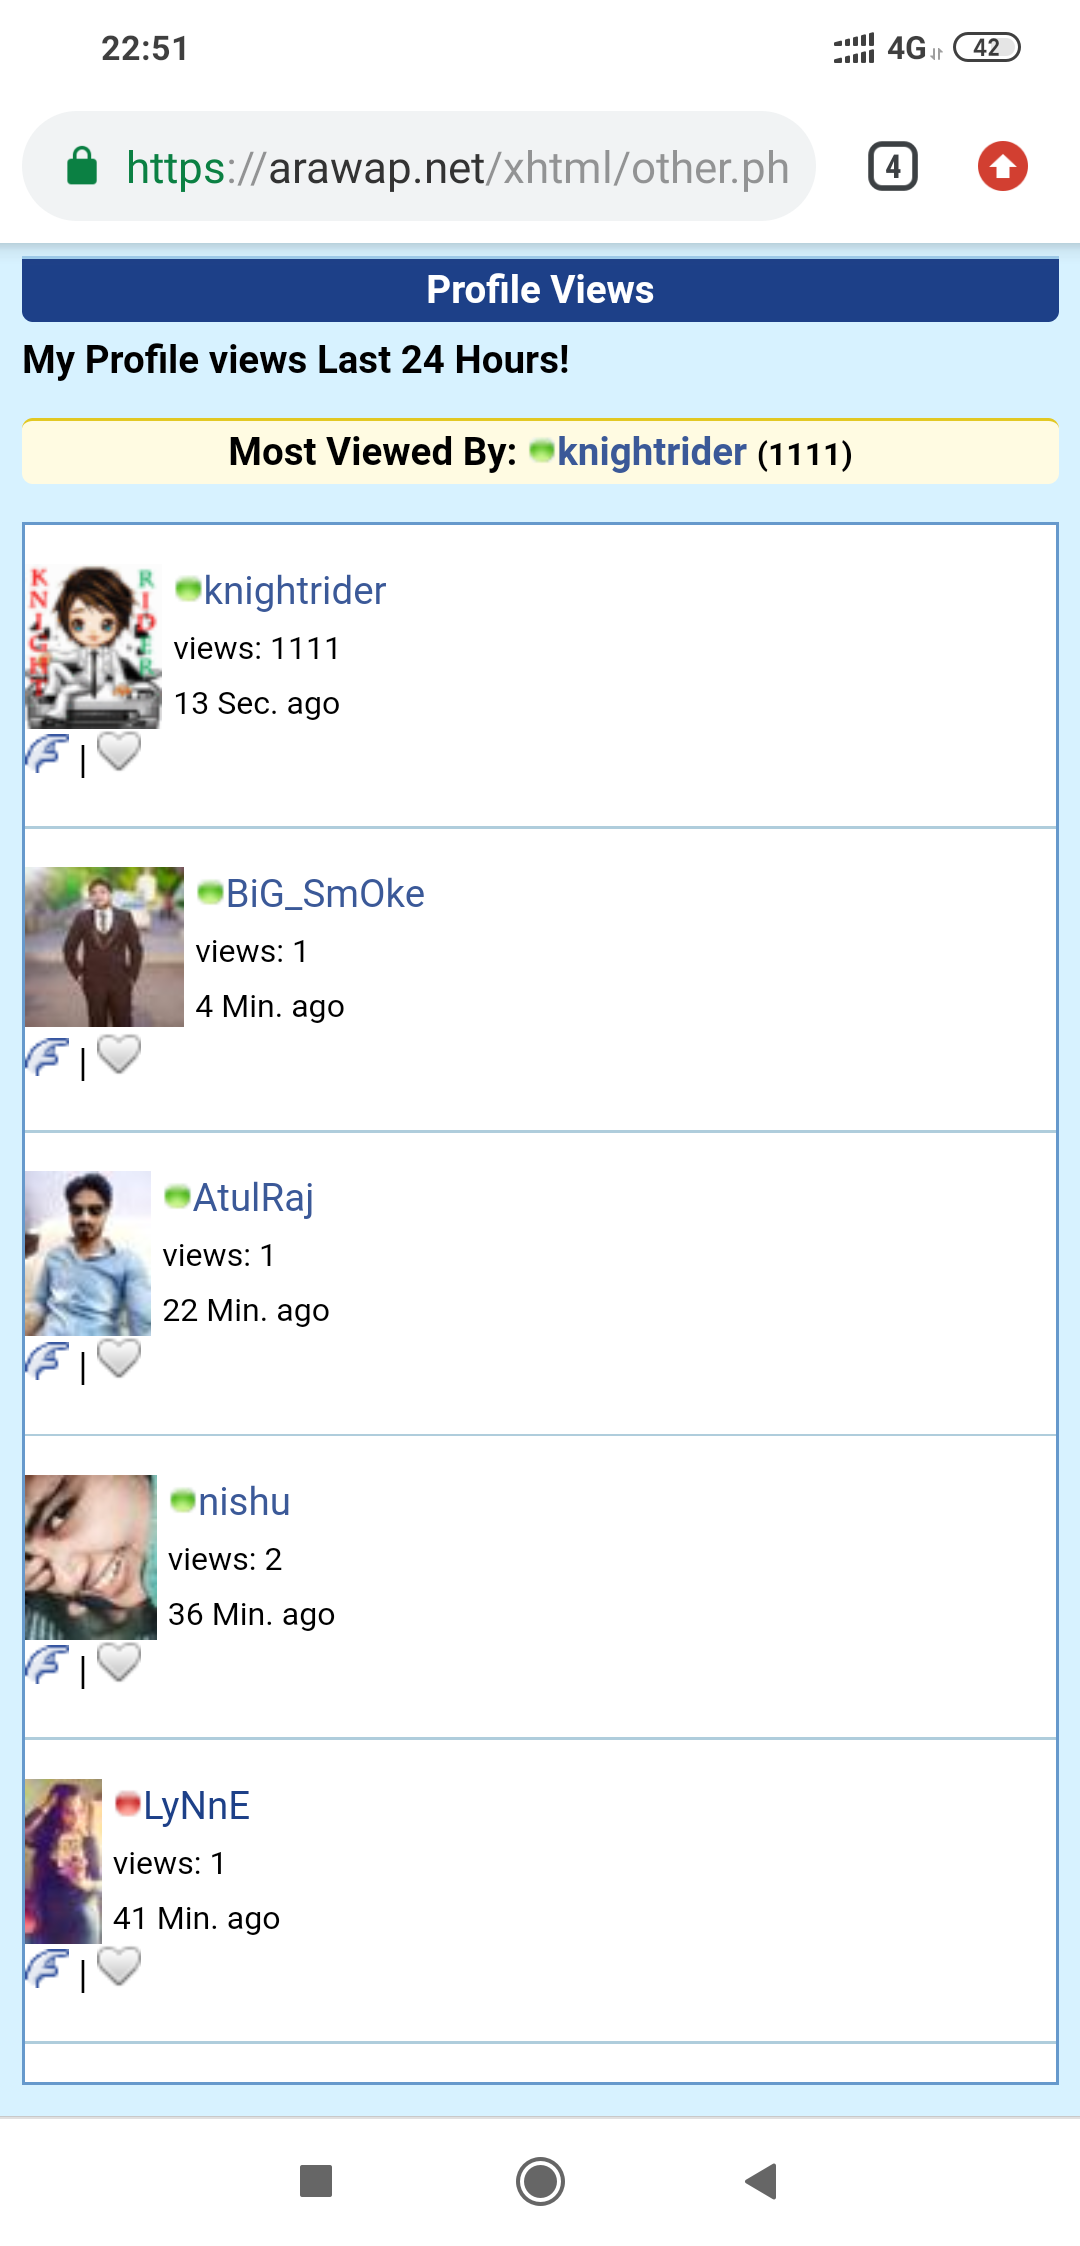Screen dimensions: 1080x2246
Task: Tap the Android home navigation button
Action: pyautogui.click(x=540, y=2181)
